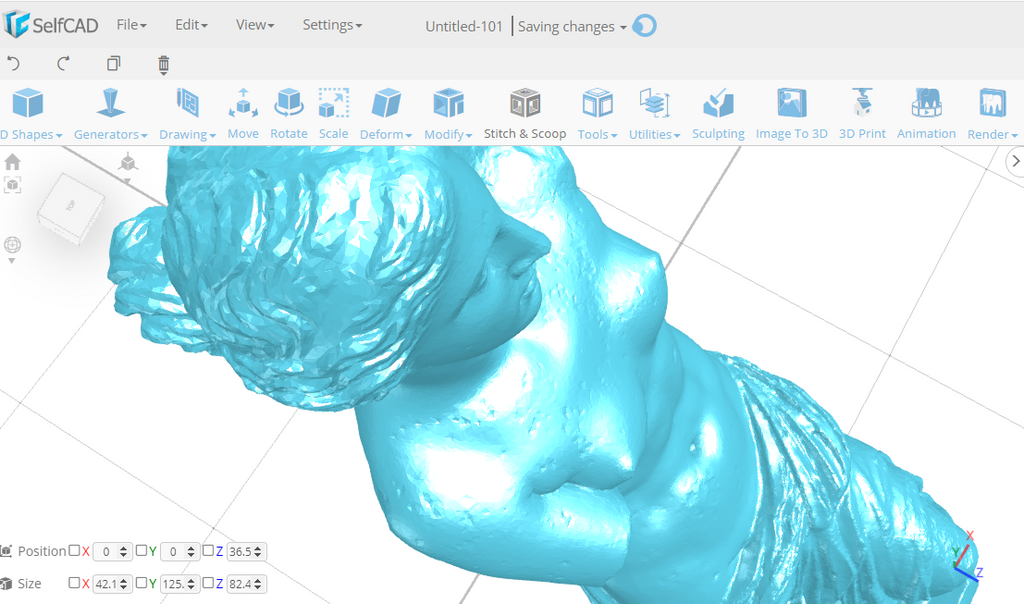Open the Settings menu

point(332,25)
